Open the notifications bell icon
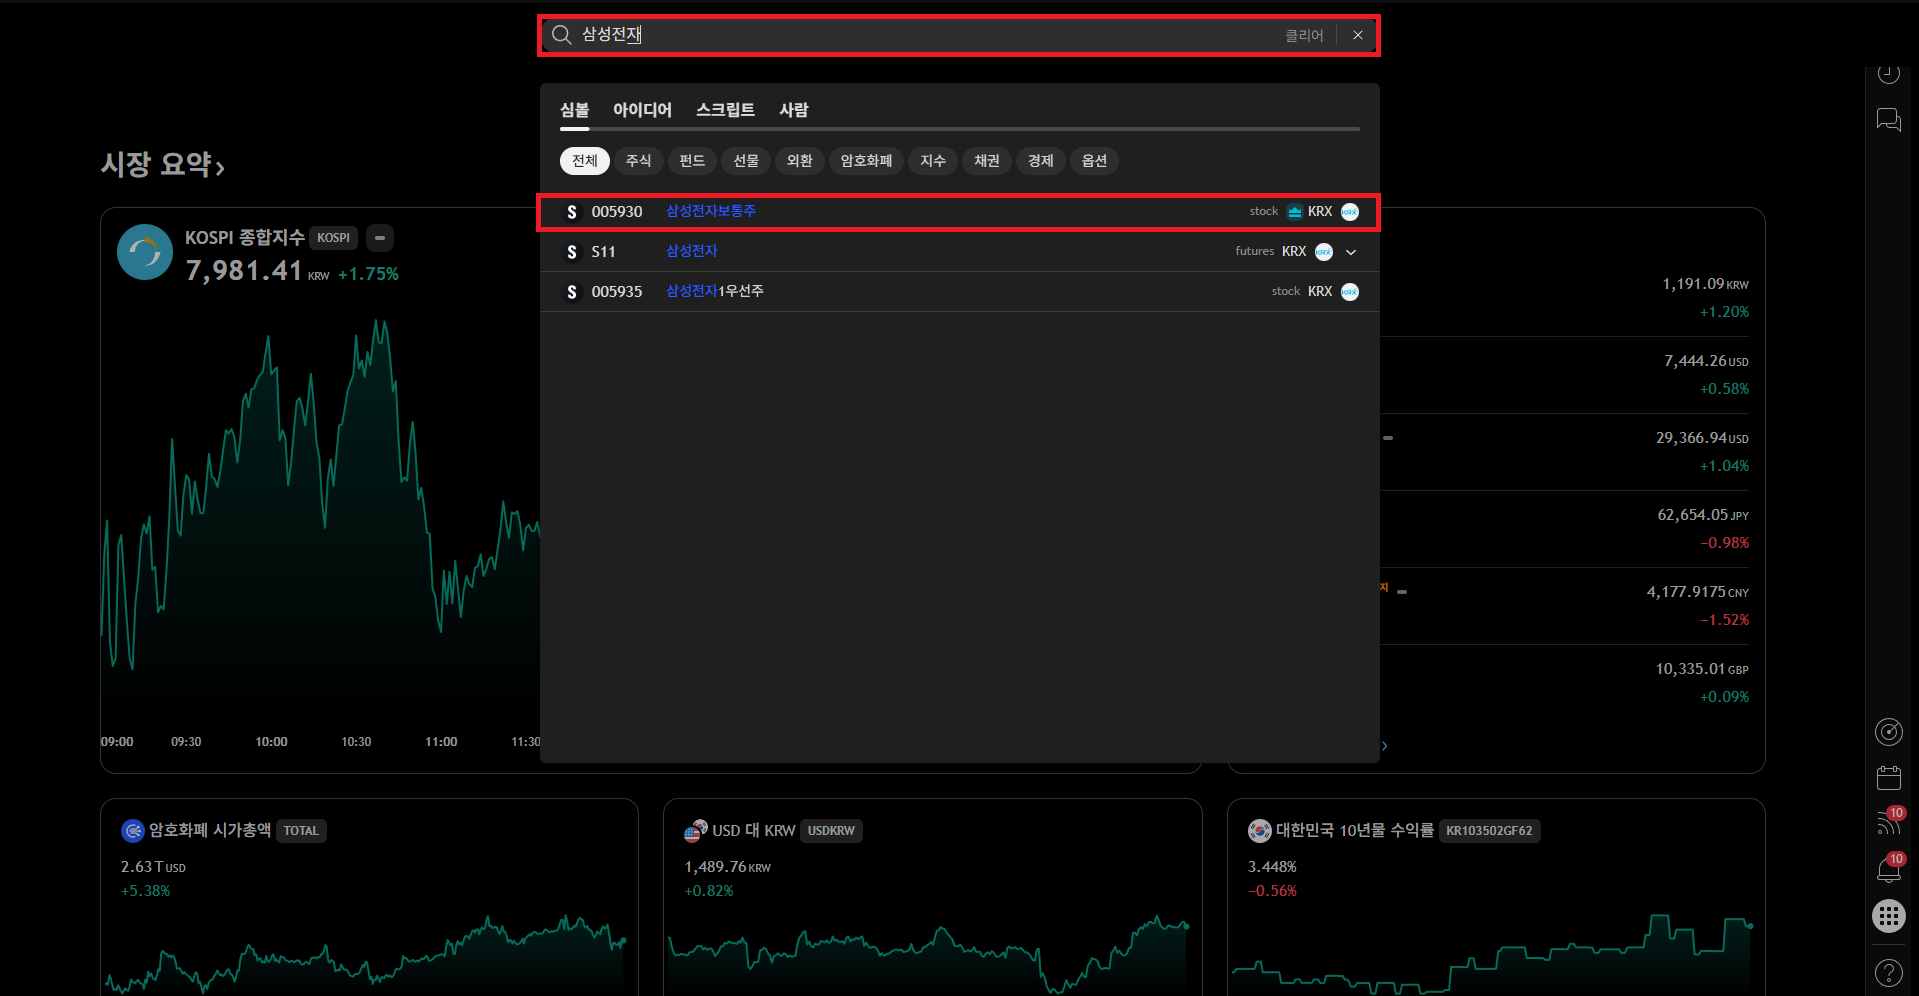Viewport: 1919px width, 996px height. click(1888, 870)
